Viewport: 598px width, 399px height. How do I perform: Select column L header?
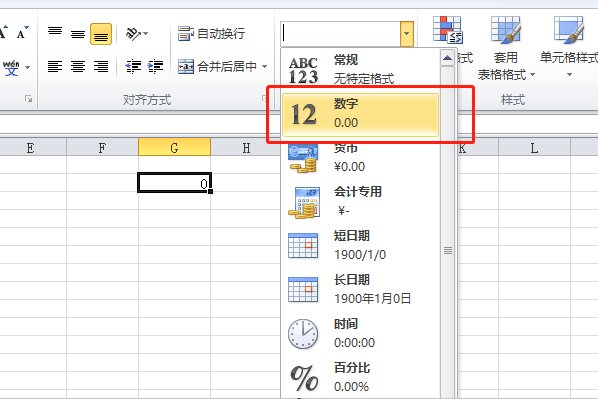(x=534, y=147)
